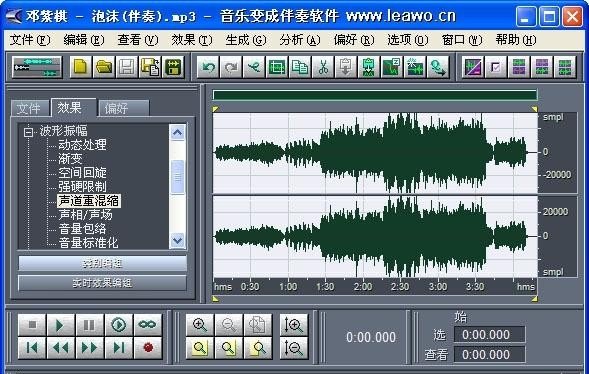Open the 效果(T) menu

pyautogui.click(x=192, y=39)
